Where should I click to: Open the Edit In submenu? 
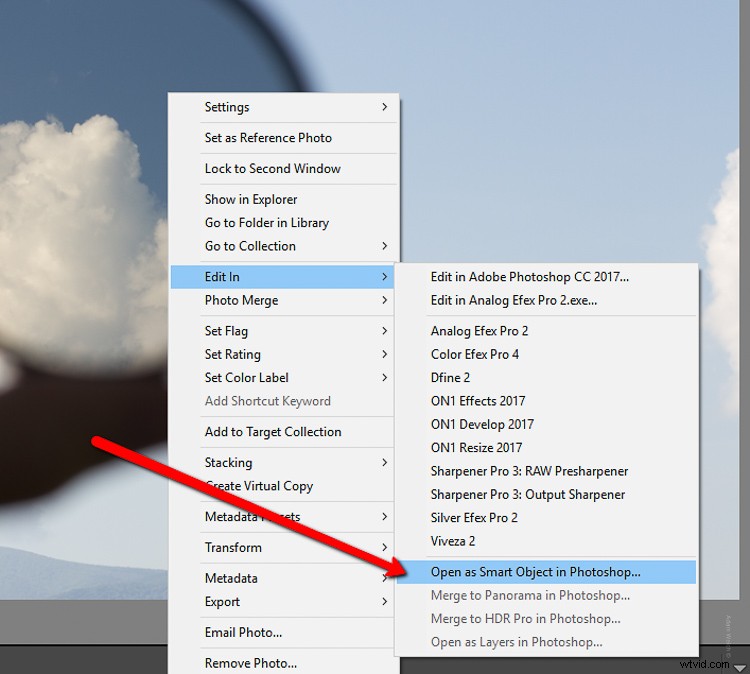pos(282,276)
